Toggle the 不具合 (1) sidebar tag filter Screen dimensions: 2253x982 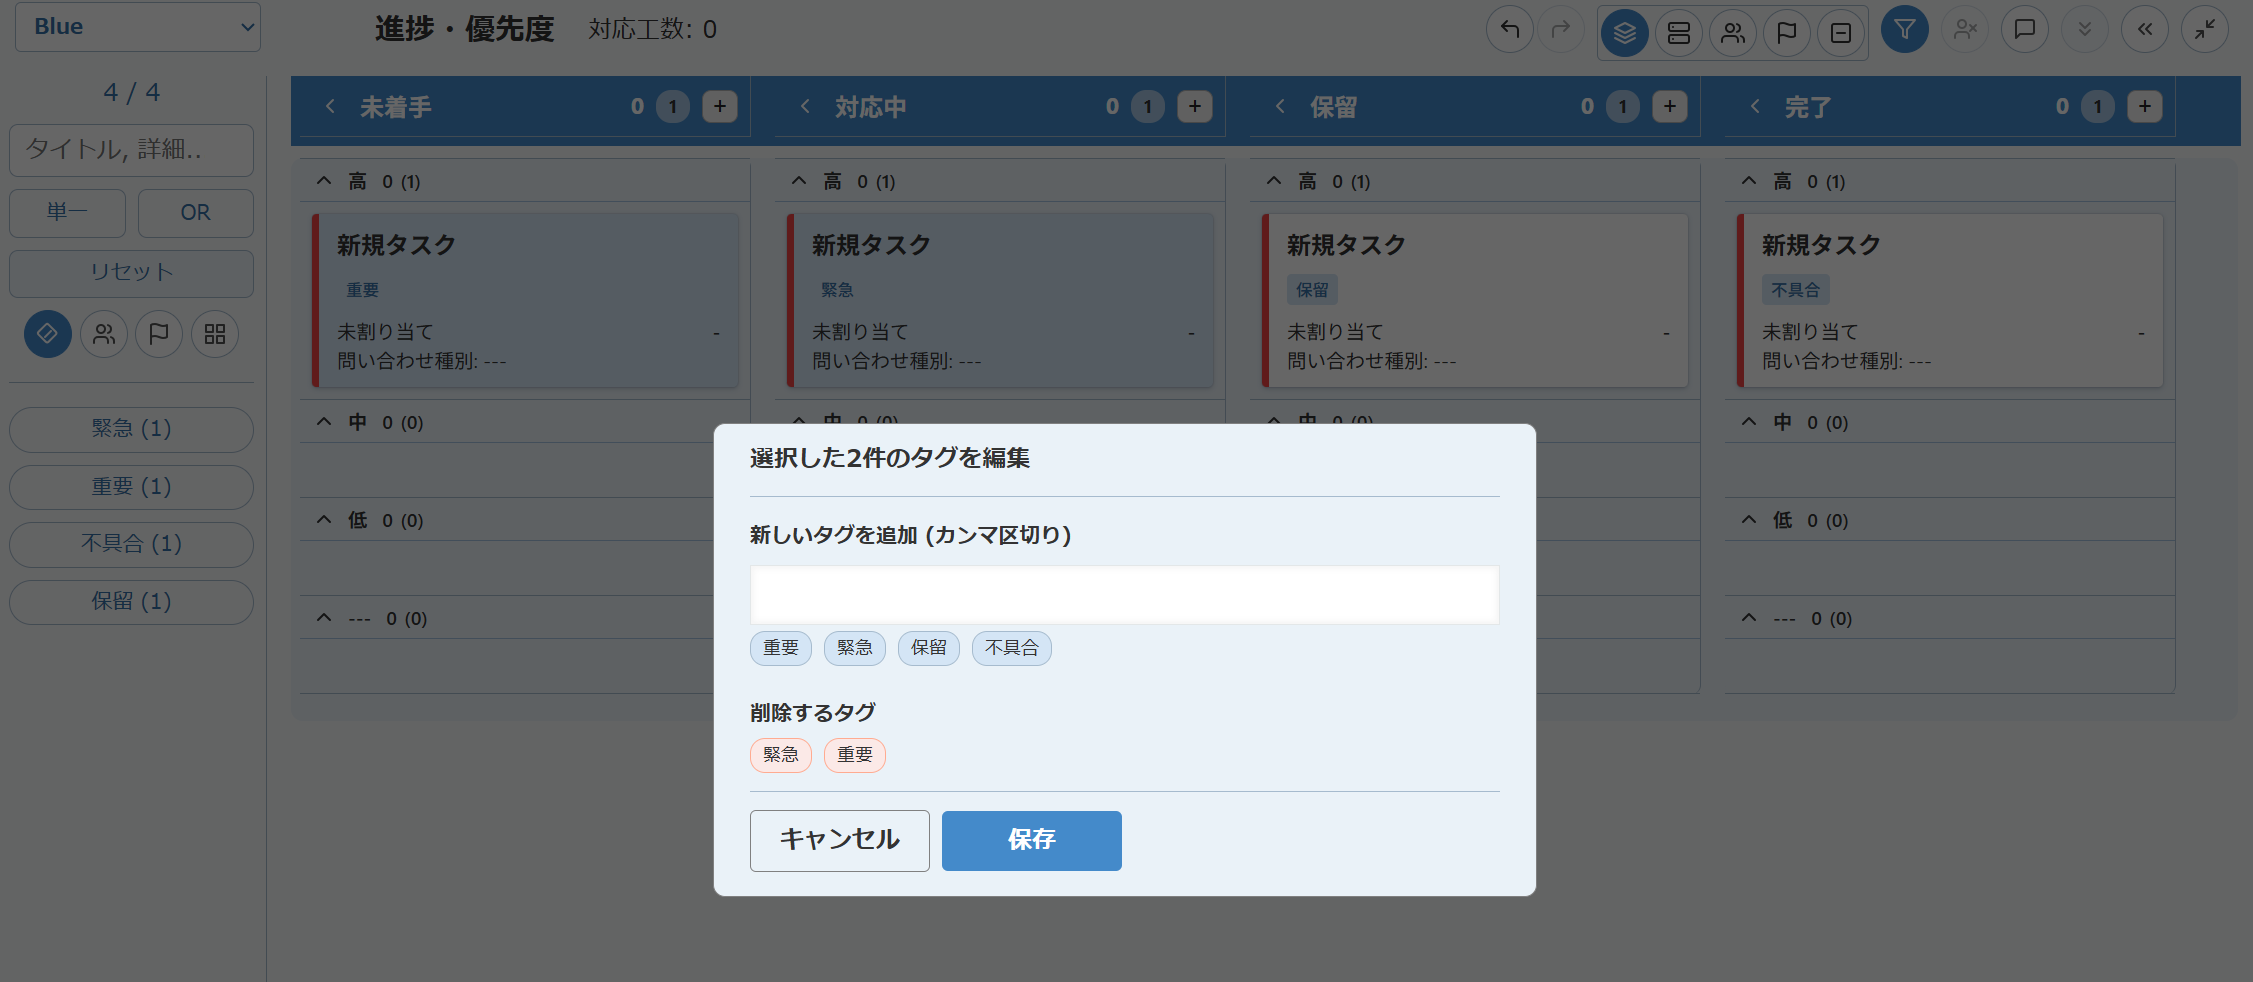tap(131, 544)
